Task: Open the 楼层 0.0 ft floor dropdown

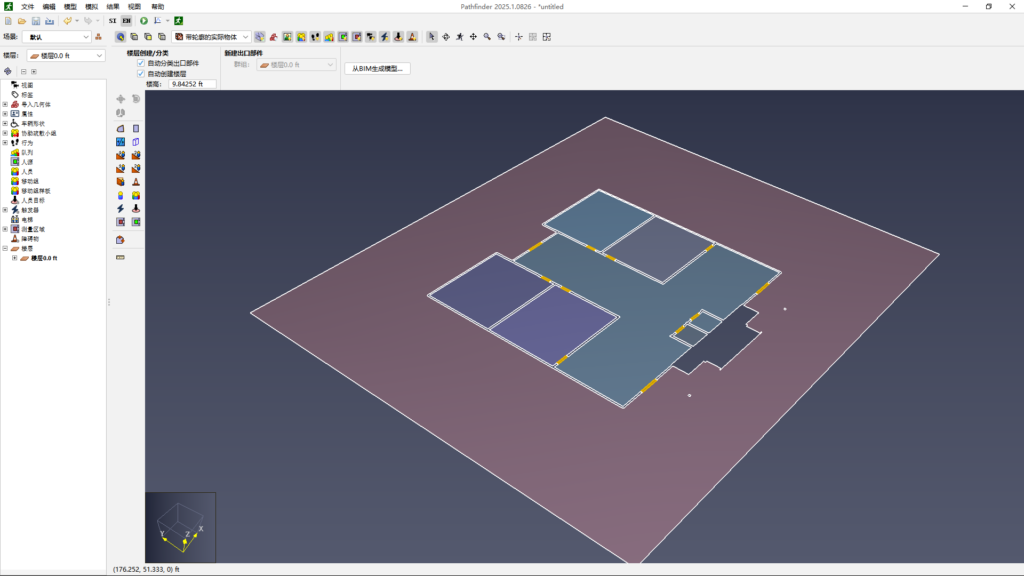Action: point(65,56)
